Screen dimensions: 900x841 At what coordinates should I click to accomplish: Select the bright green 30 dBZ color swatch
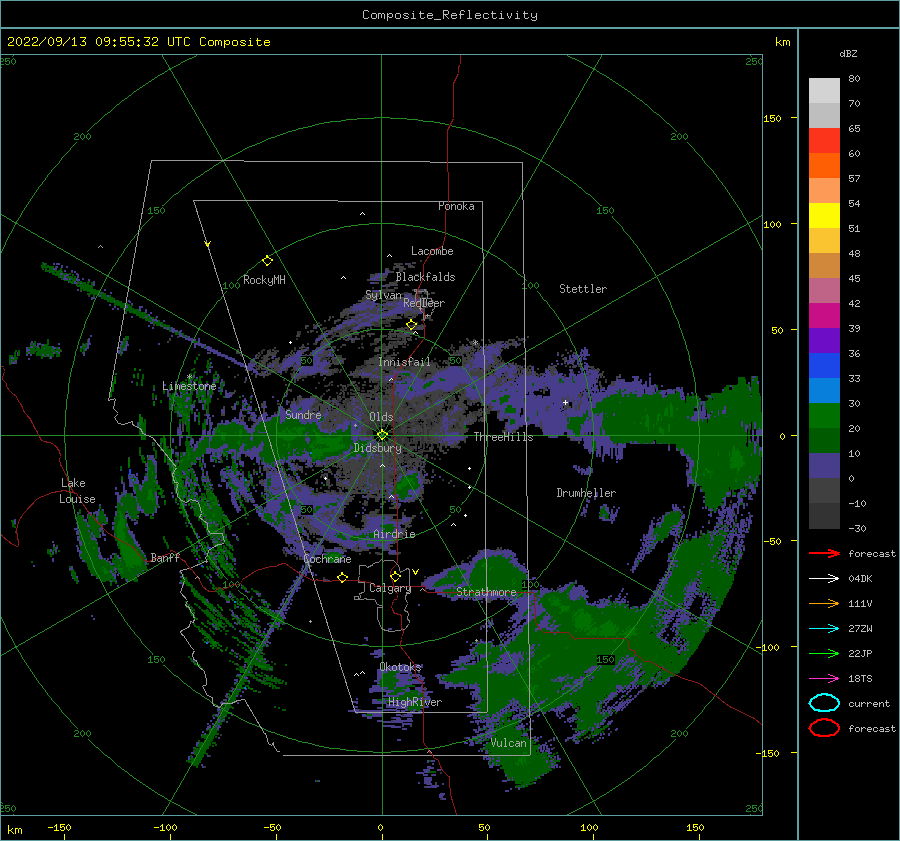click(x=824, y=415)
